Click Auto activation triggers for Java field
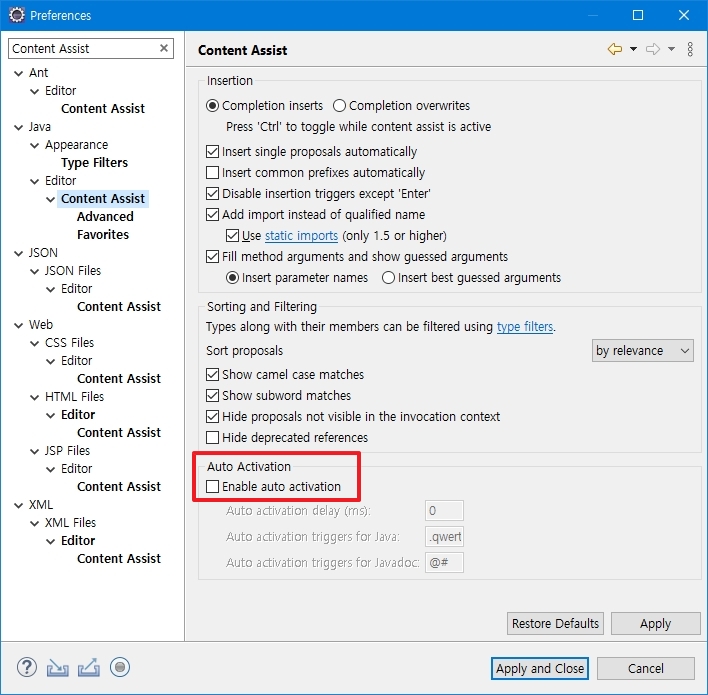708x695 pixels. [x=444, y=537]
